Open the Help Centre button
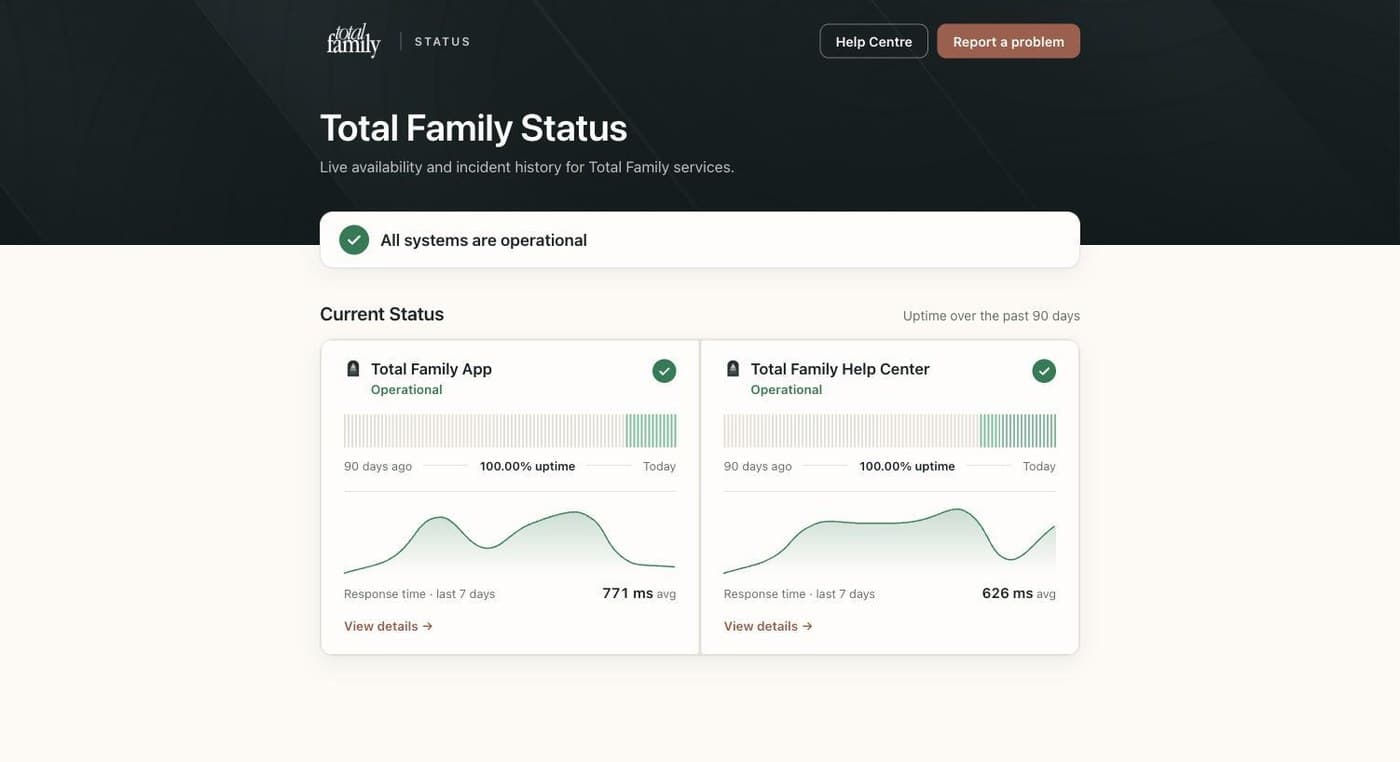This screenshot has width=1400, height=762. click(874, 41)
